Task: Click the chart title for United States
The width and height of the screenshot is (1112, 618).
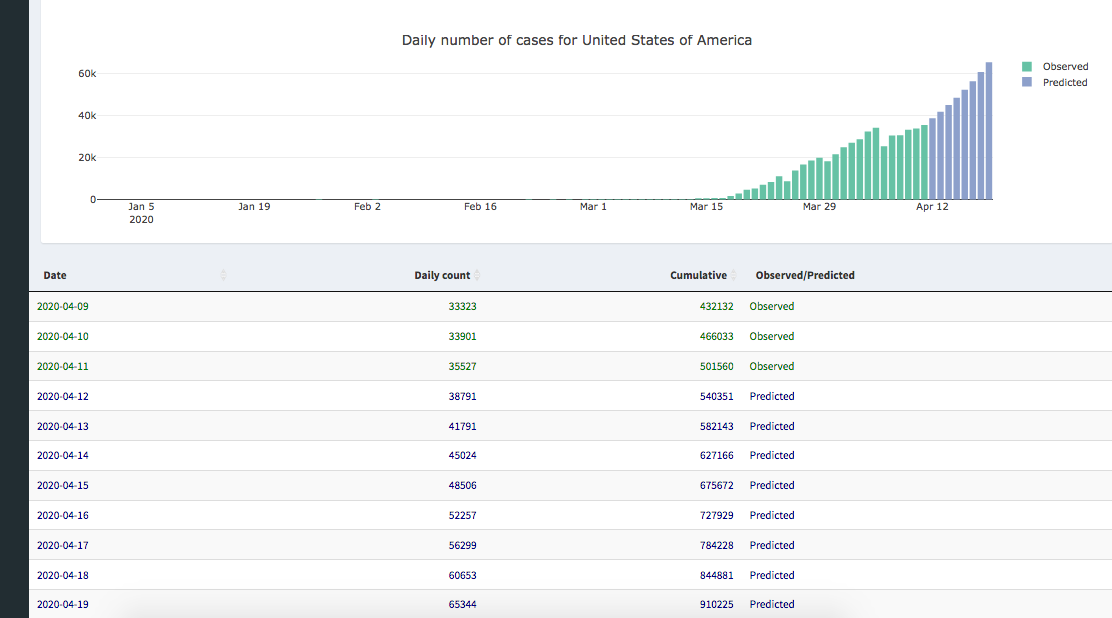Action: [576, 40]
